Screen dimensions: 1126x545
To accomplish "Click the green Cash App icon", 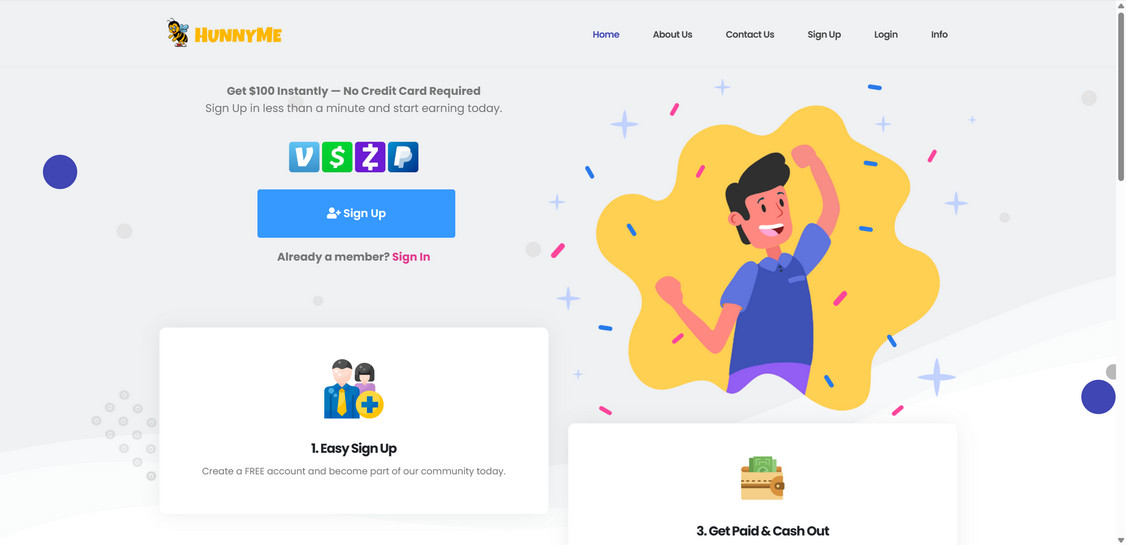I will click(337, 157).
